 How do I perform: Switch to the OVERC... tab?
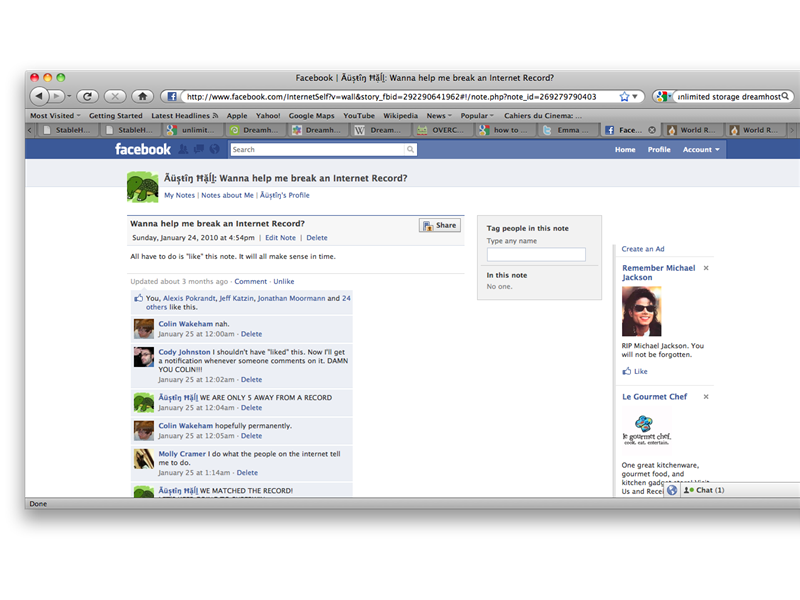(x=442, y=130)
